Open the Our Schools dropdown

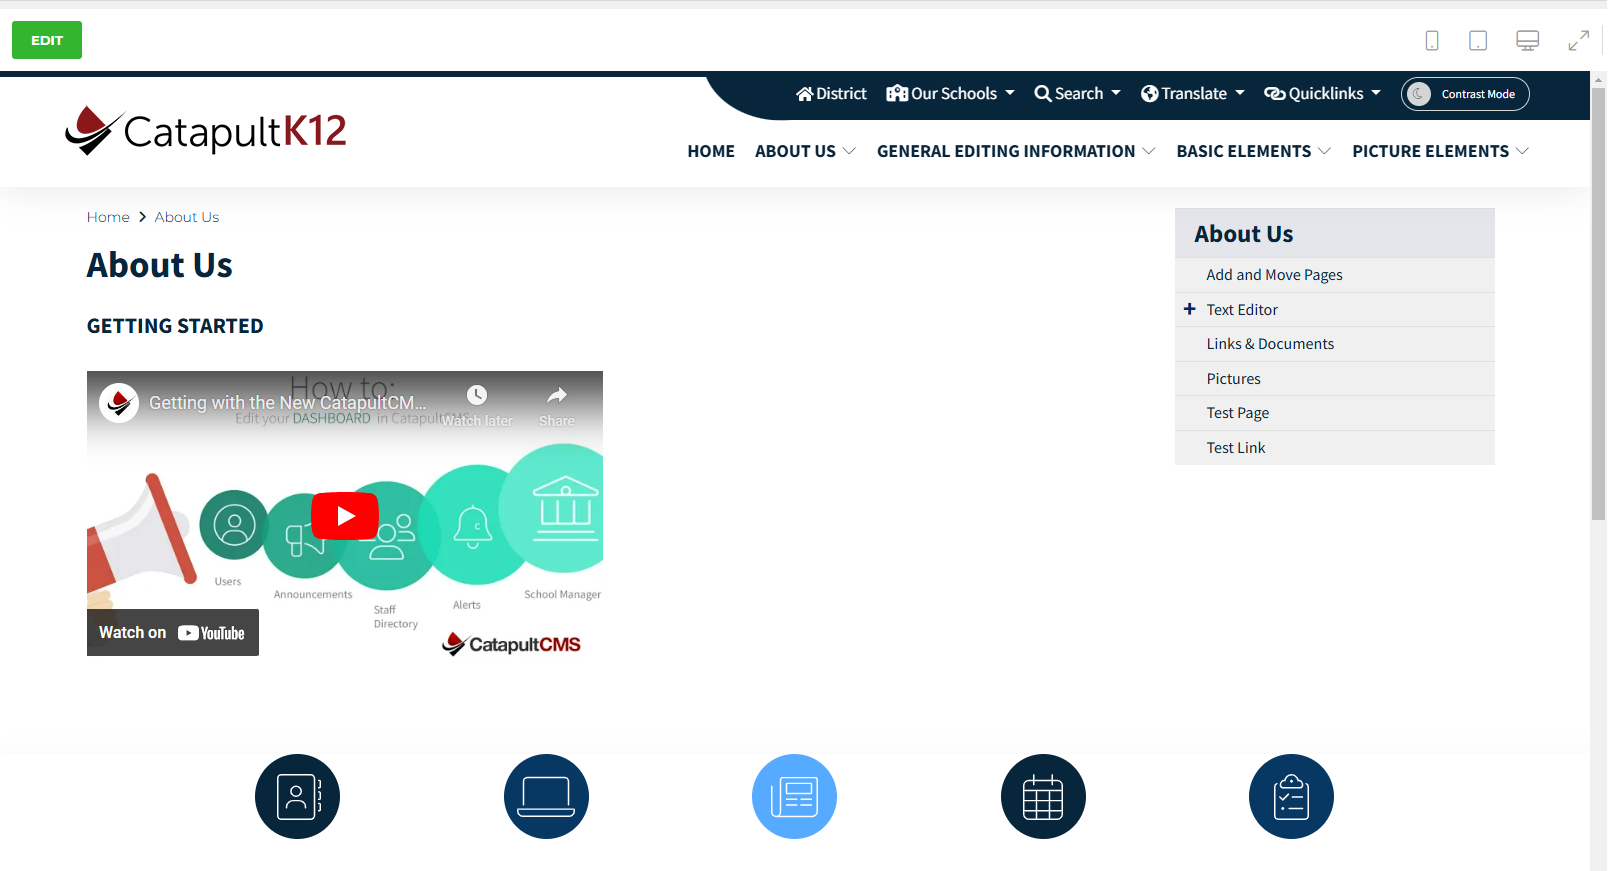950,93
